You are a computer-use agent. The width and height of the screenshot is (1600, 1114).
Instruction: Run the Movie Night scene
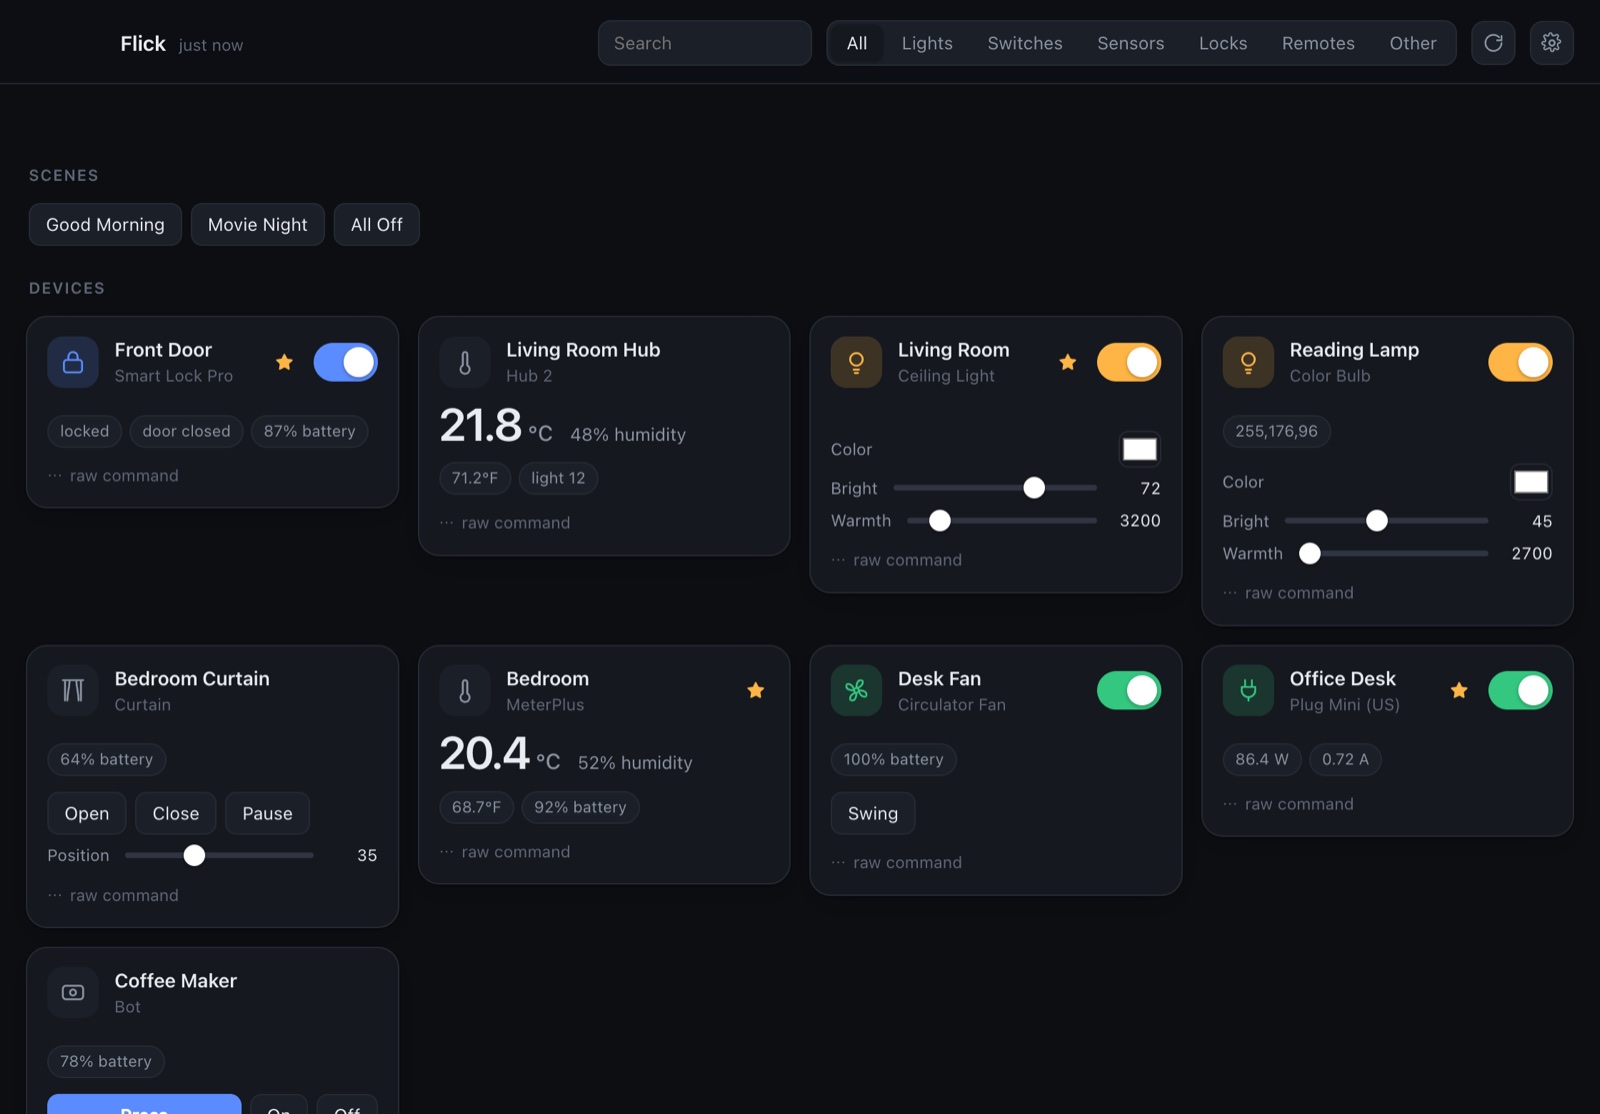point(258,225)
